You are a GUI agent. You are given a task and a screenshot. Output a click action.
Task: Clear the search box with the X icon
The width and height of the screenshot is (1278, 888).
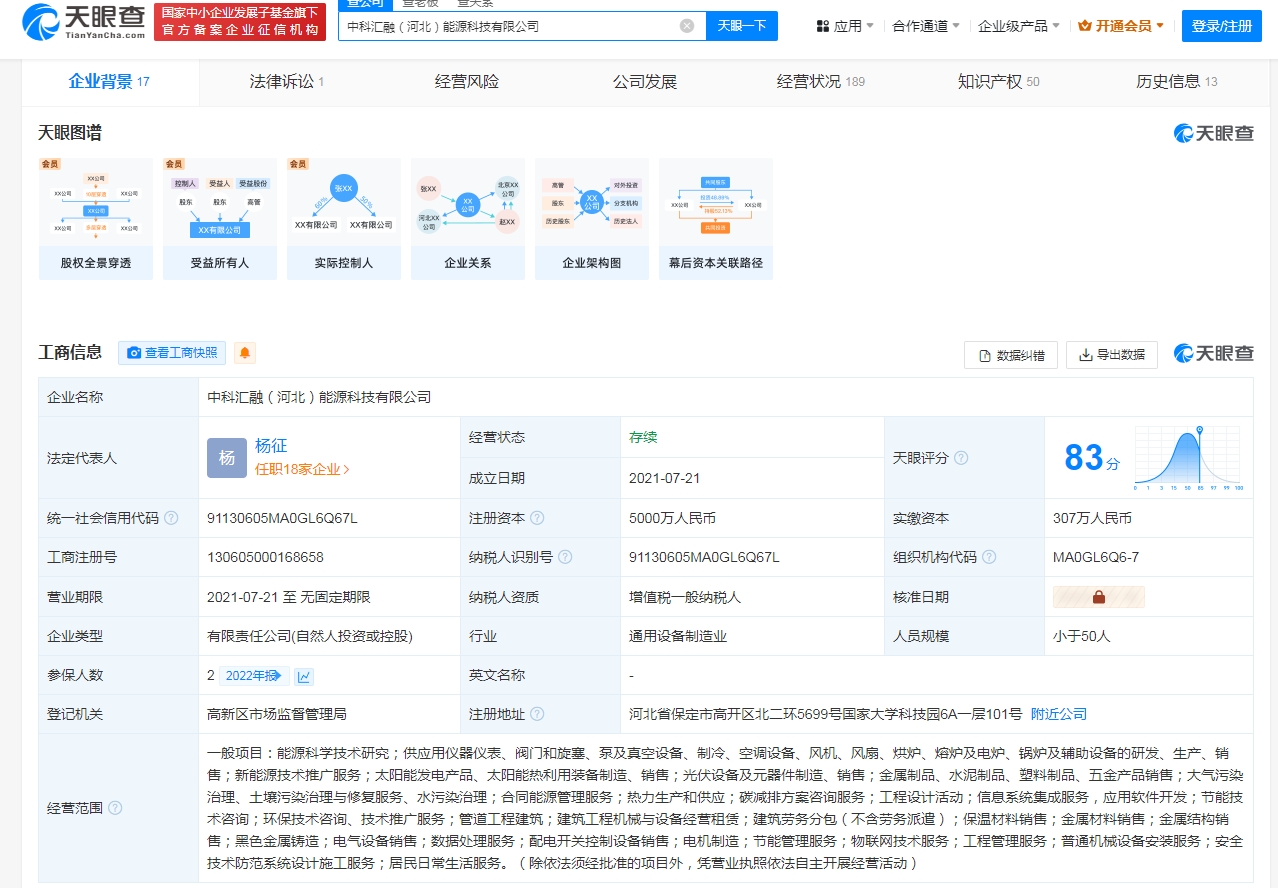point(687,26)
